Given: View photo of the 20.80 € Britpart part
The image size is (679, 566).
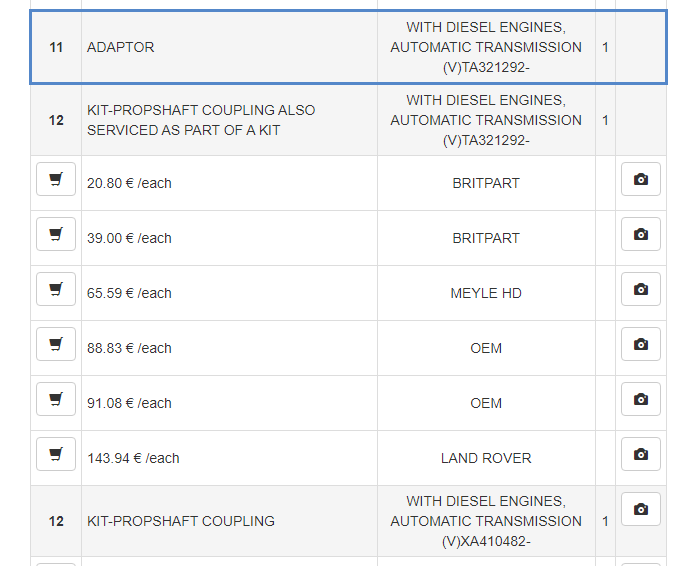Looking at the screenshot, I should pos(640,179).
